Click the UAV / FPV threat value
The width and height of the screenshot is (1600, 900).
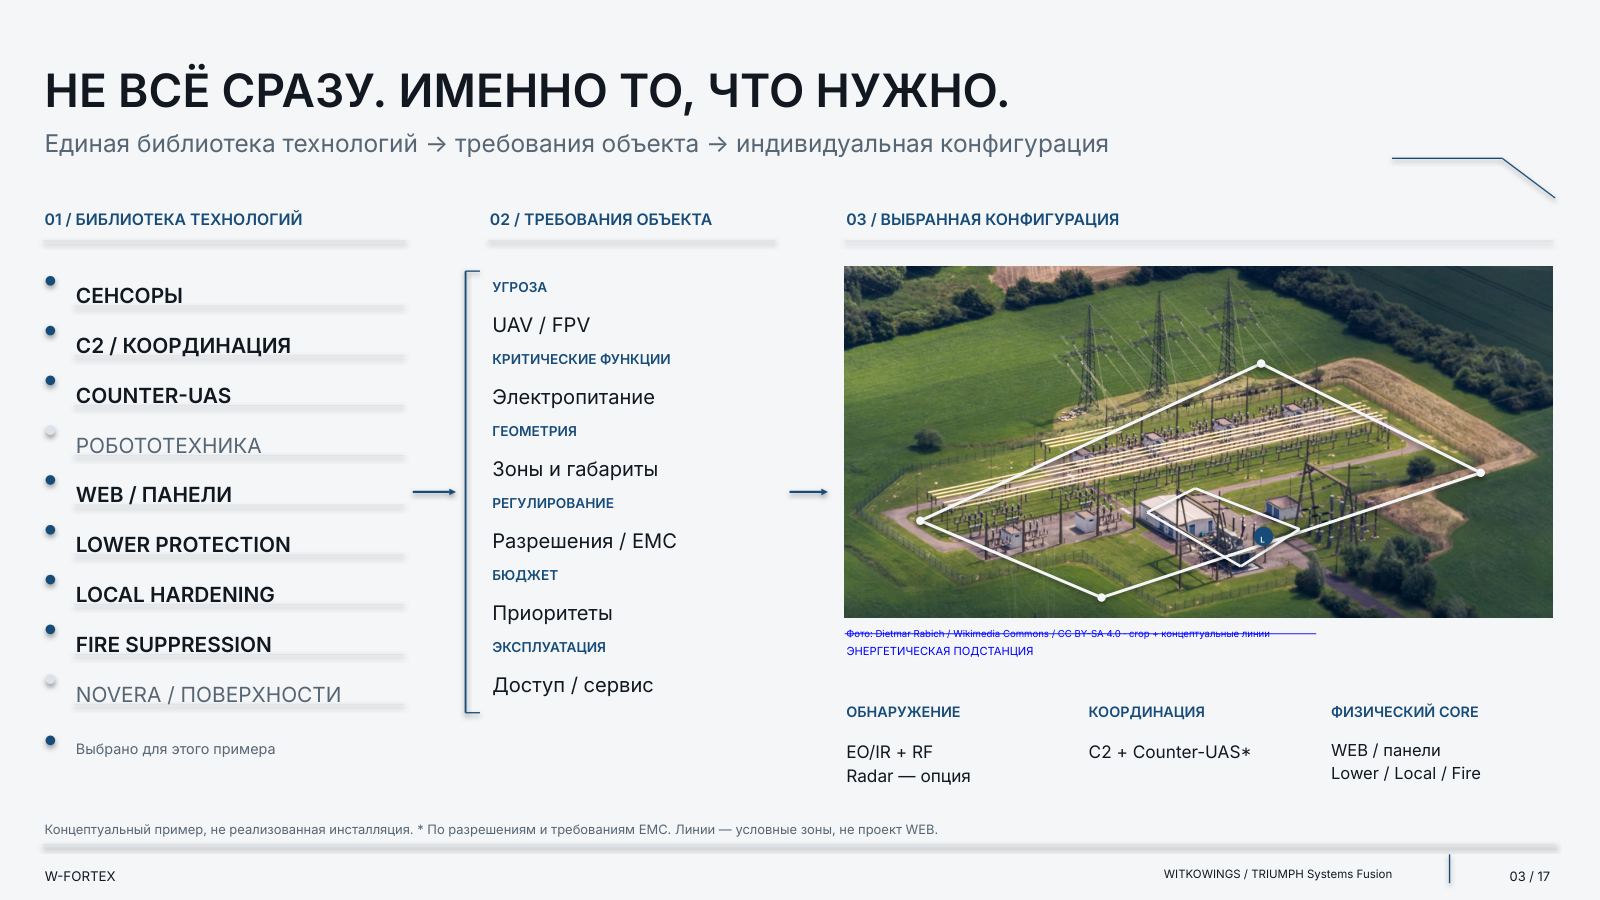(541, 325)
